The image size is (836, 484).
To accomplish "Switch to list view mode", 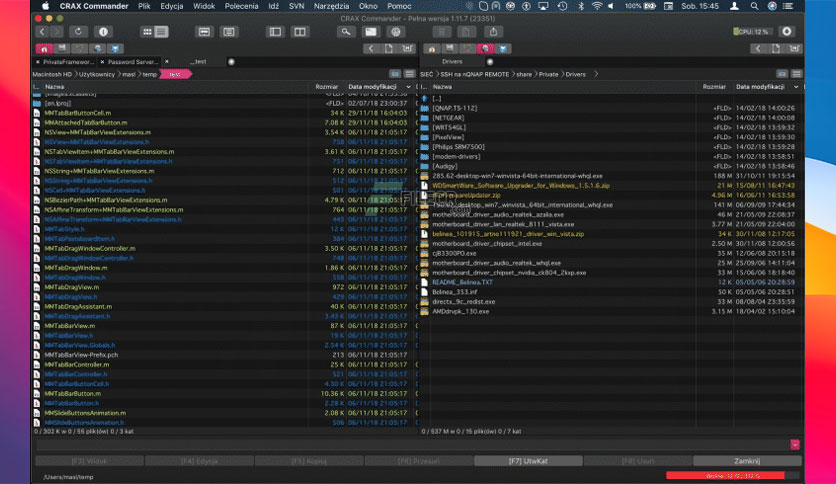I will [x=161, y=32].
